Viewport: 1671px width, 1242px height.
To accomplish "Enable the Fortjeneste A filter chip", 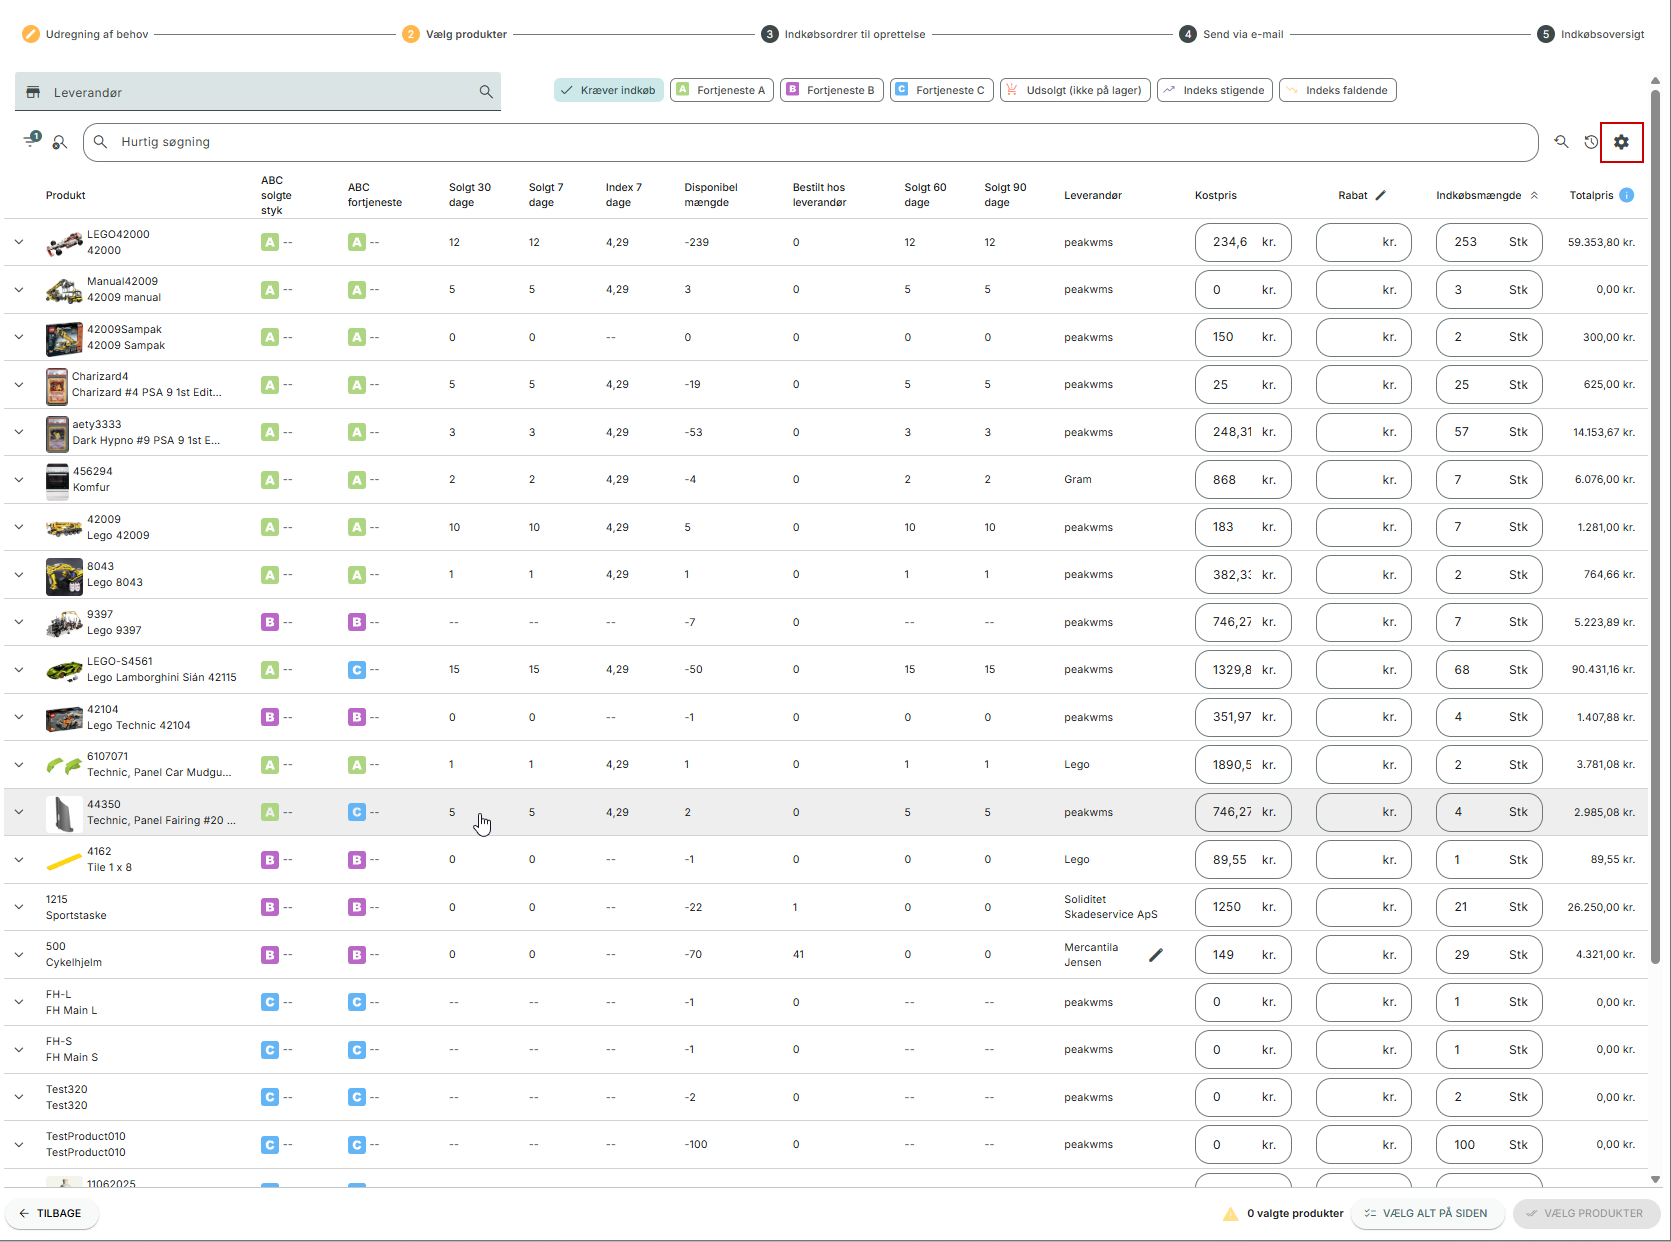I will [721, 90].
